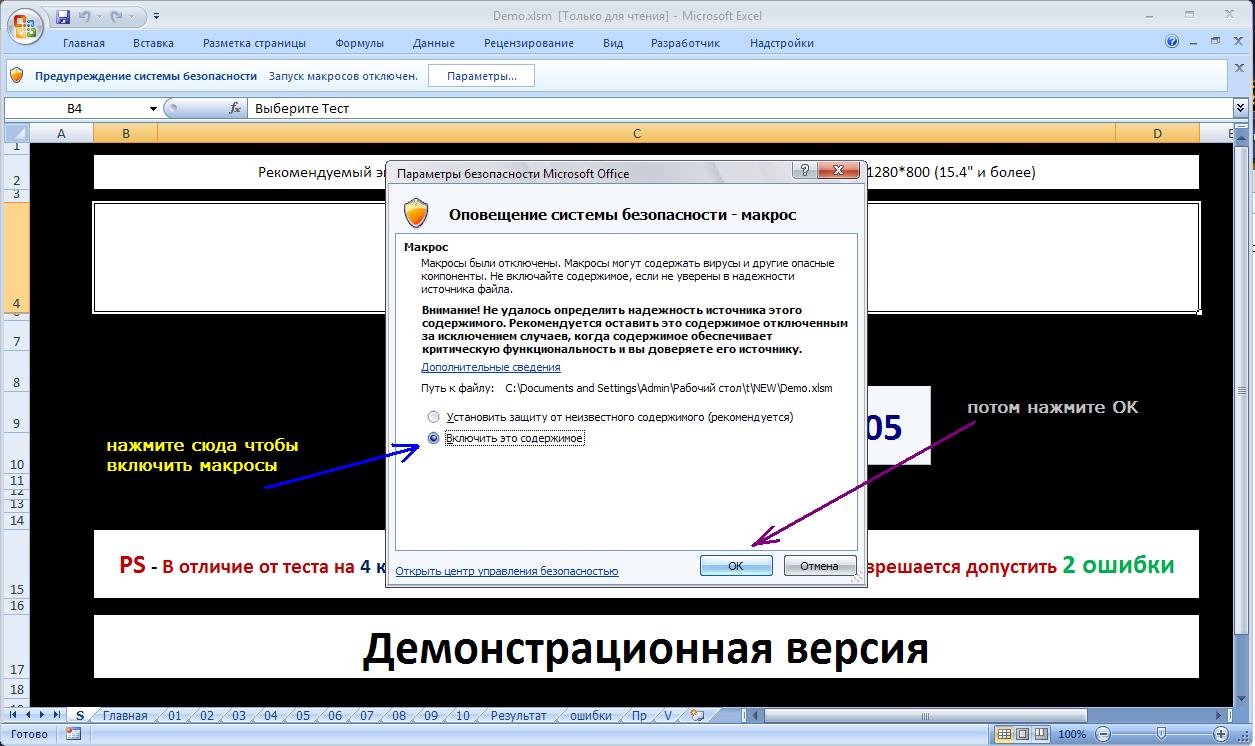Click the Name Box showing B4
The height and width of the screenshot is (746, 1255).
pyautogui.click(x=76, y=109)
